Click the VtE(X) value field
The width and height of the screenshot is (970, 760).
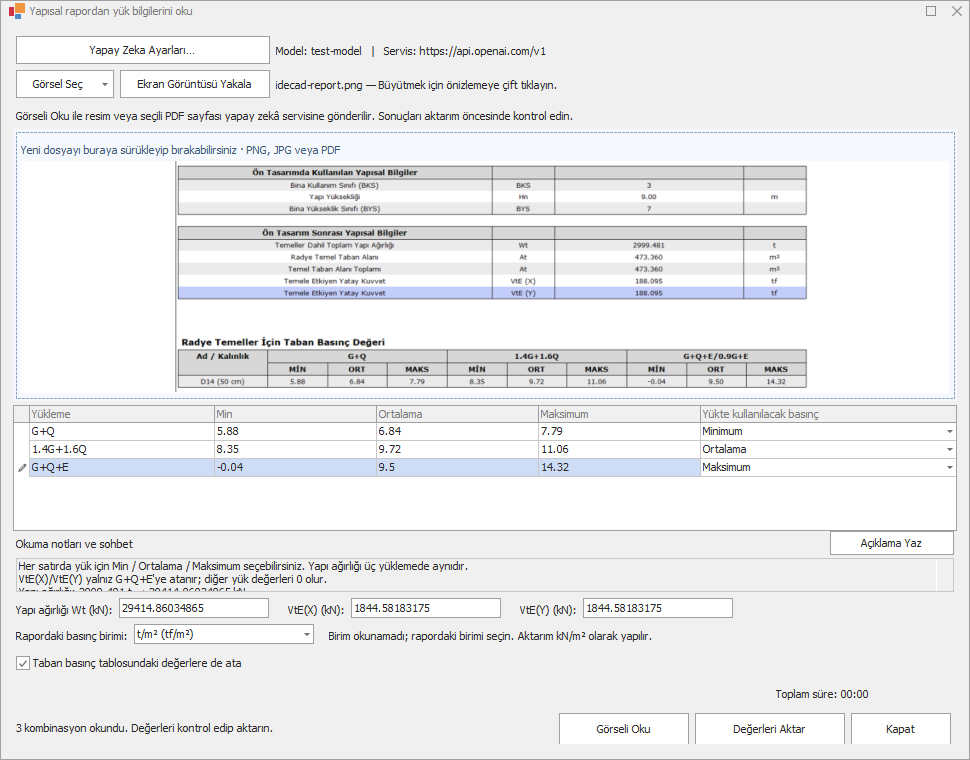(x=426, y=608)
